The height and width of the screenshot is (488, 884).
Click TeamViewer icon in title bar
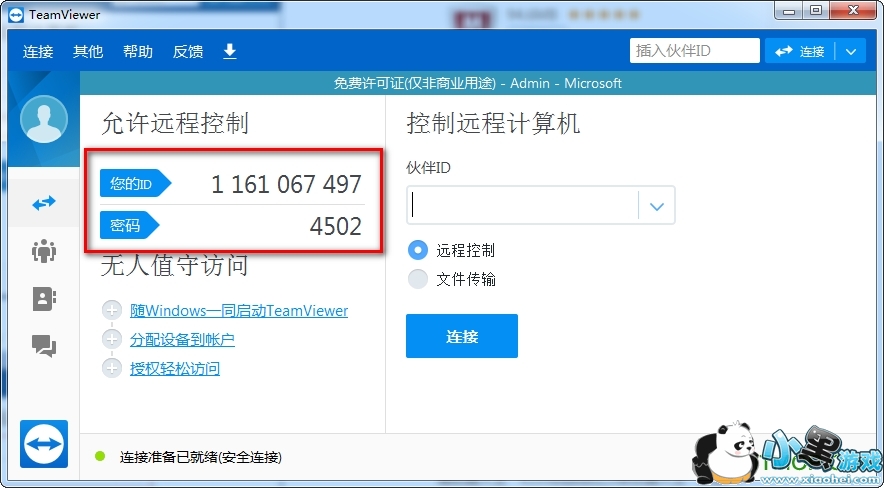[16, 15]
